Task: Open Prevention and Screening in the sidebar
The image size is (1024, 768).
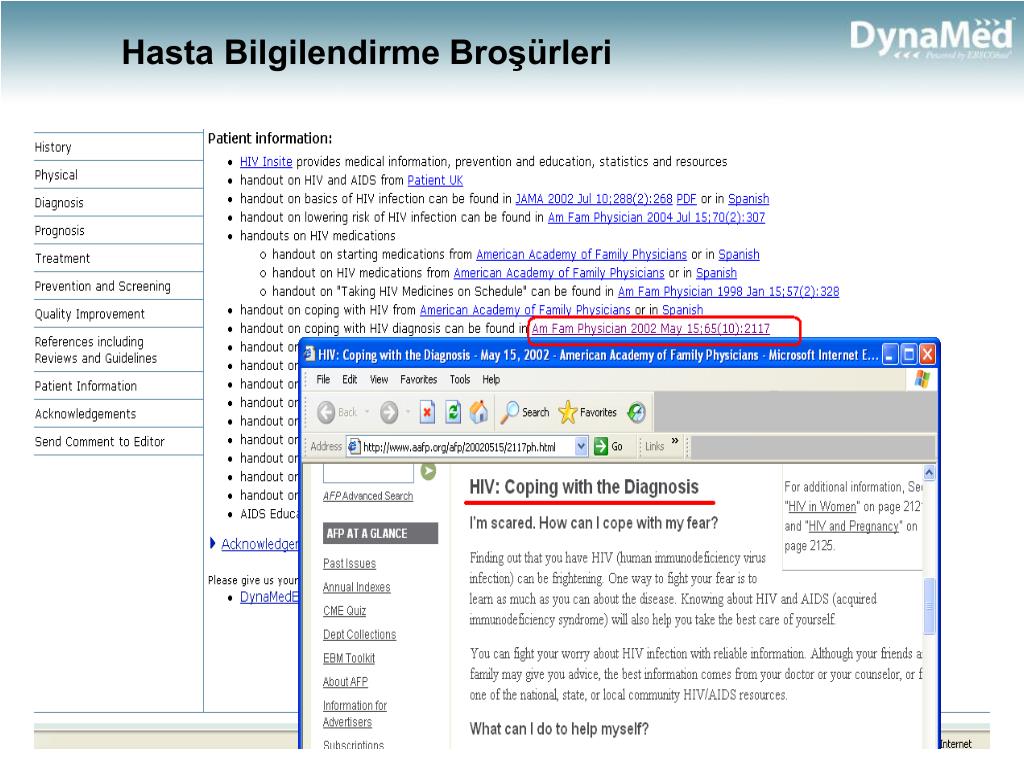Action: (103, 286)
